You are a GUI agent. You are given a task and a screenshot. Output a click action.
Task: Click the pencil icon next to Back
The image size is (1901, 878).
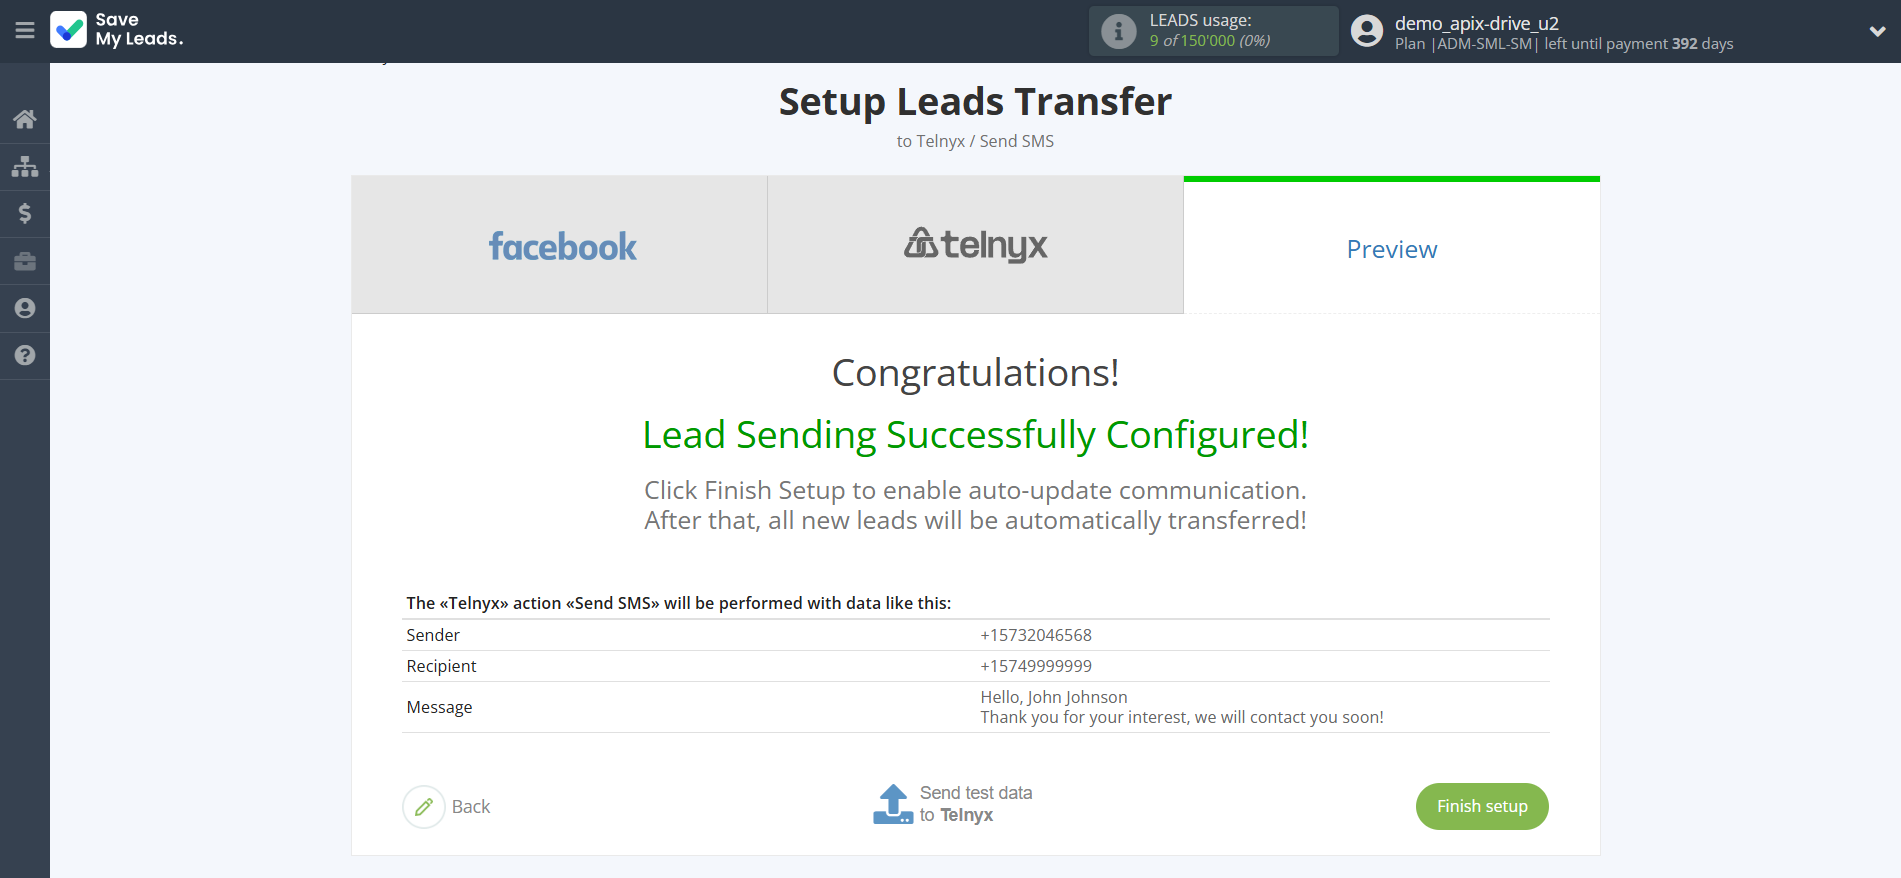[x=424, y=806]
